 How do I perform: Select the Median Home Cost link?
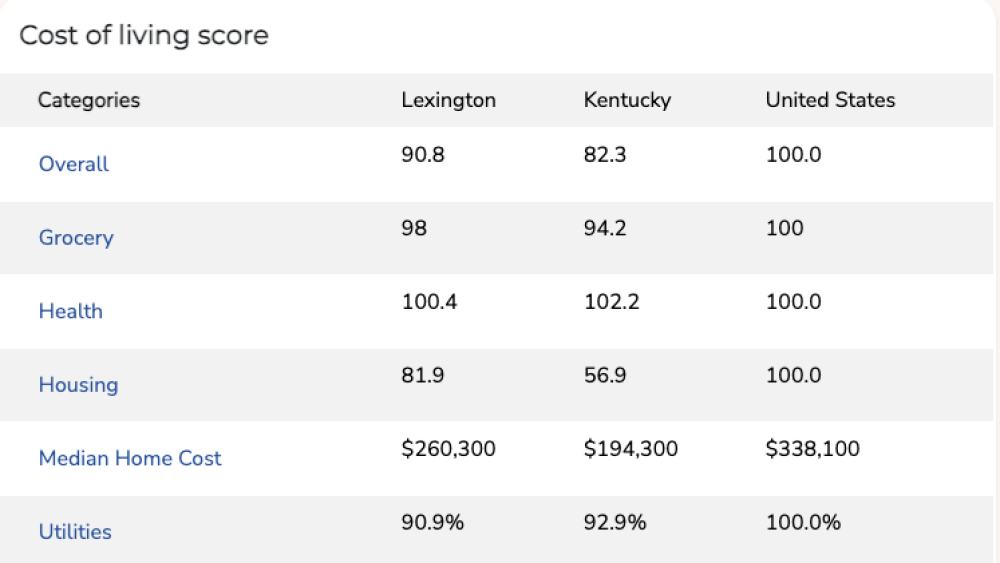point(130,458)
